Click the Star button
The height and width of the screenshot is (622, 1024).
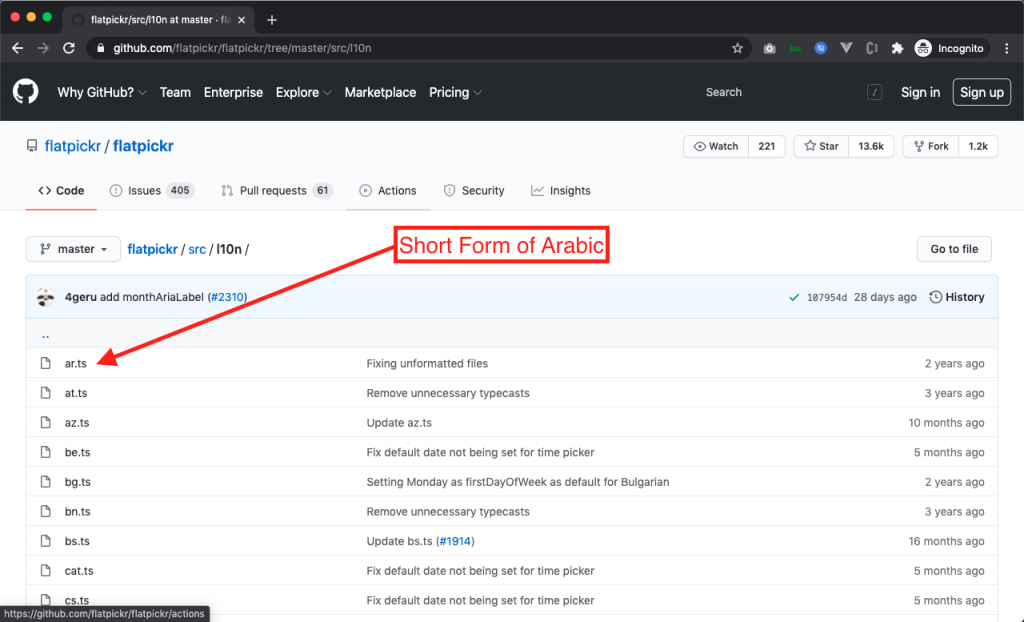click(x=821, y=146)
